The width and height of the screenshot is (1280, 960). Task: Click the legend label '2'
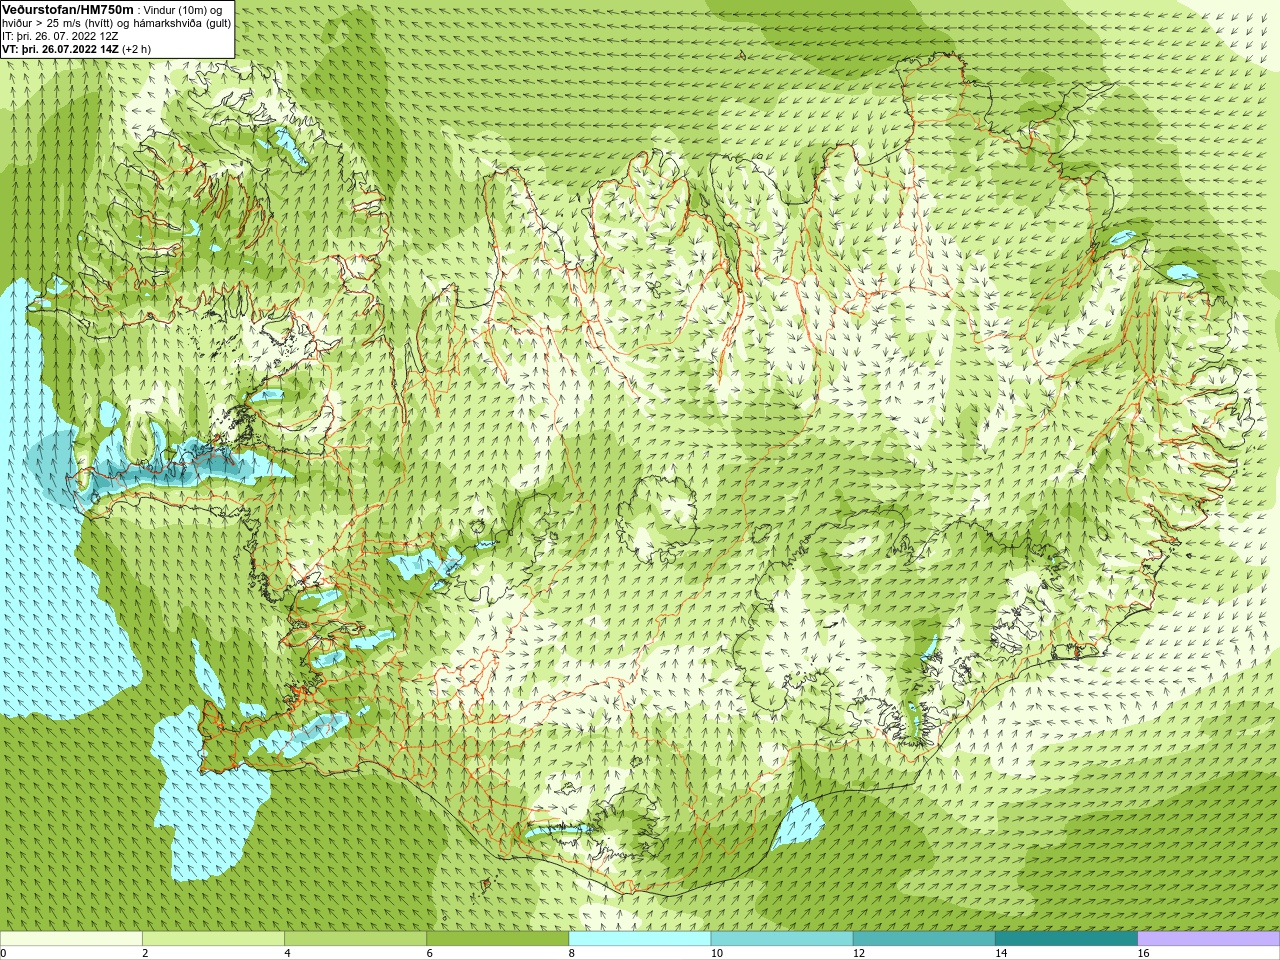[145, 953]
